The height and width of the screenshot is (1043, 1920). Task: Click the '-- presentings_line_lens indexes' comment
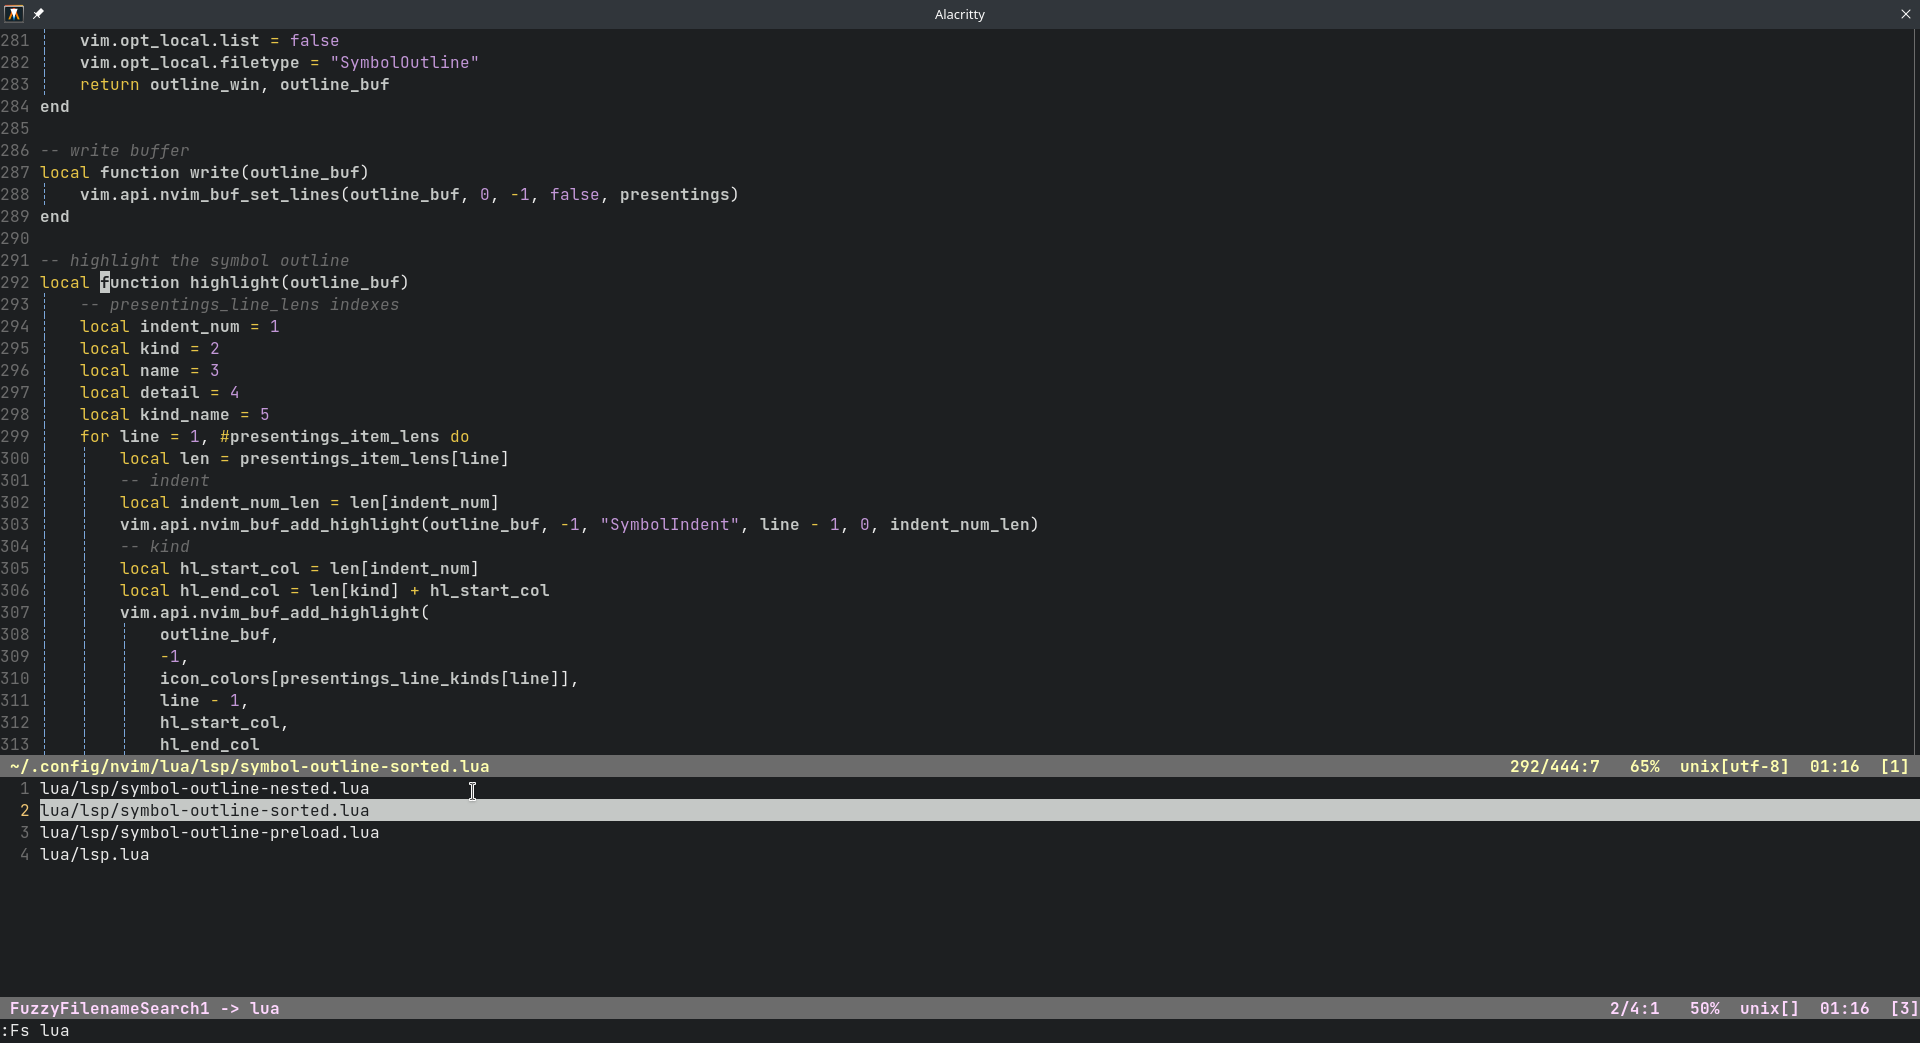click(239, 305)
